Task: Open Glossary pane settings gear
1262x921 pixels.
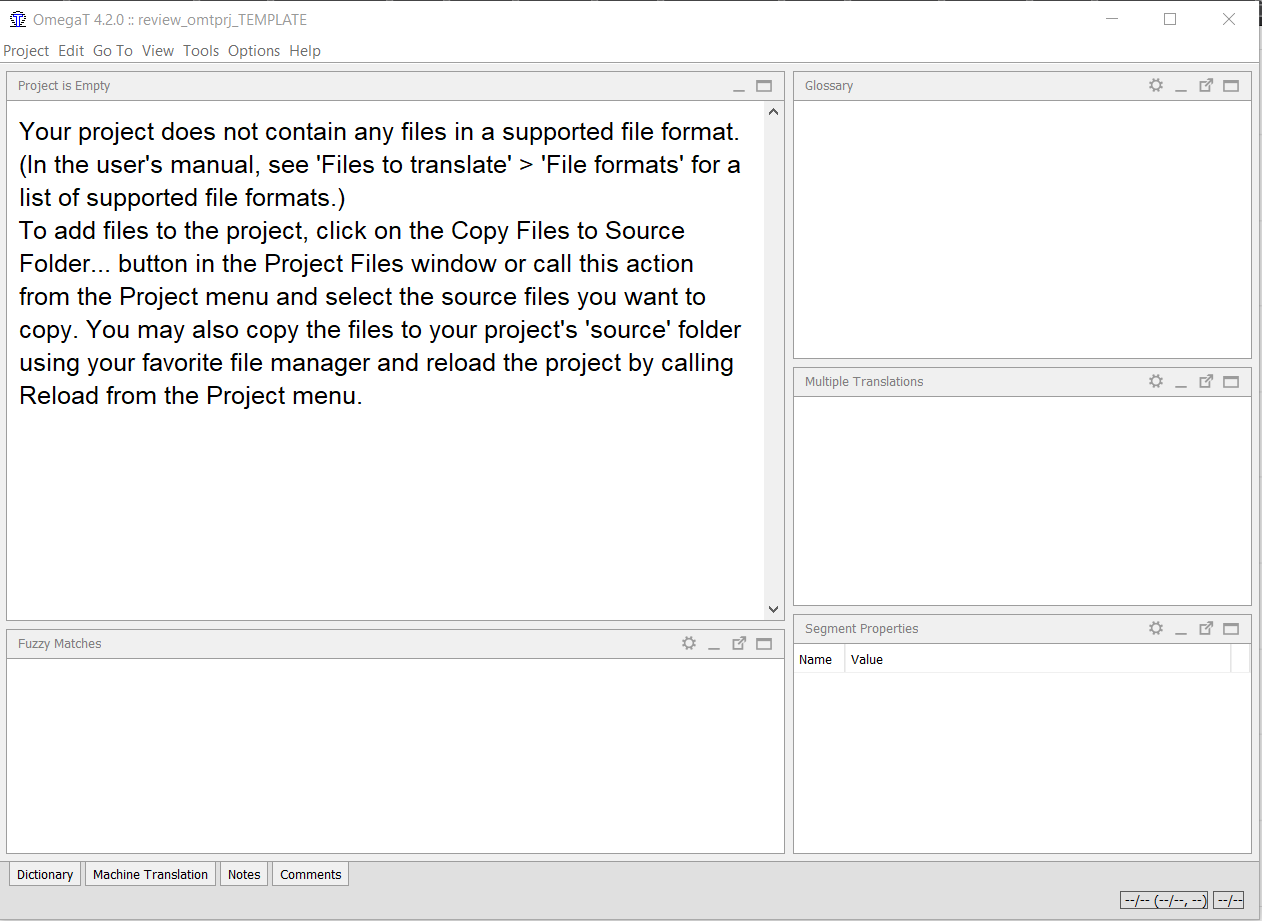Action: [x=1156, y=86]
